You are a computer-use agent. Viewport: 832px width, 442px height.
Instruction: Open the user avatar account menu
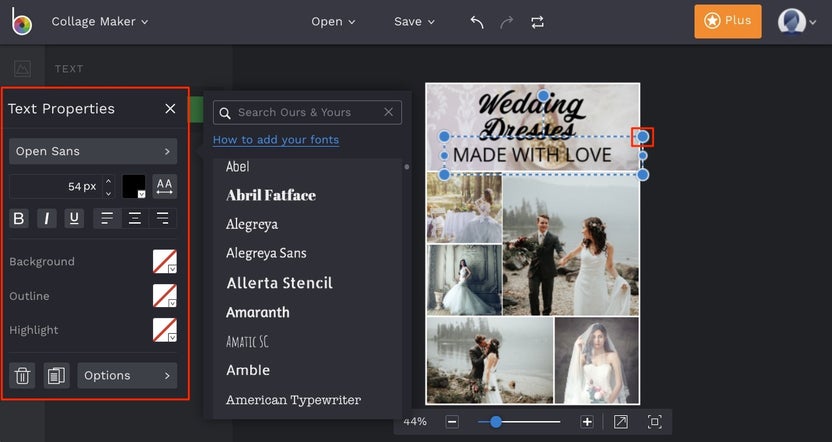pyautogui.click(x=796, y=22)
